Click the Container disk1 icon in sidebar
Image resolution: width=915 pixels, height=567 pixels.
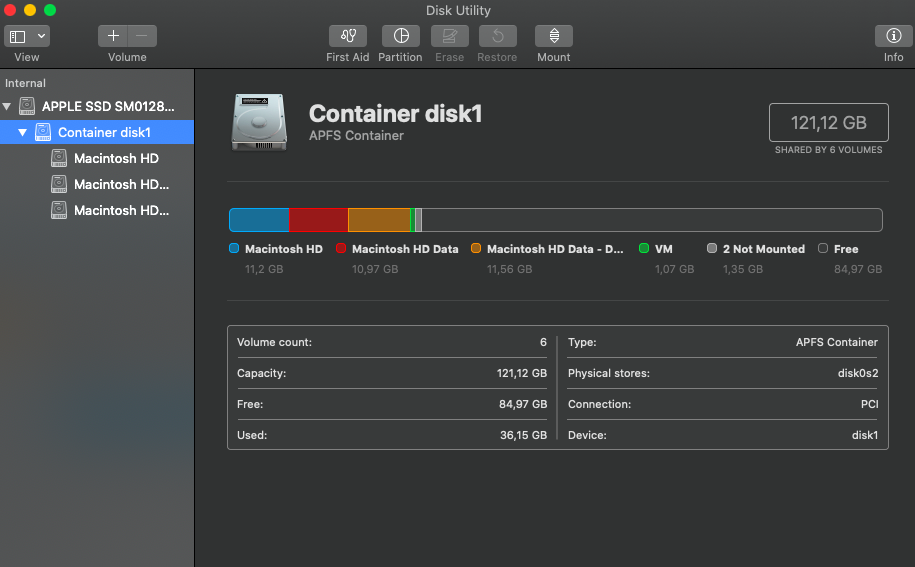(43, 132)
